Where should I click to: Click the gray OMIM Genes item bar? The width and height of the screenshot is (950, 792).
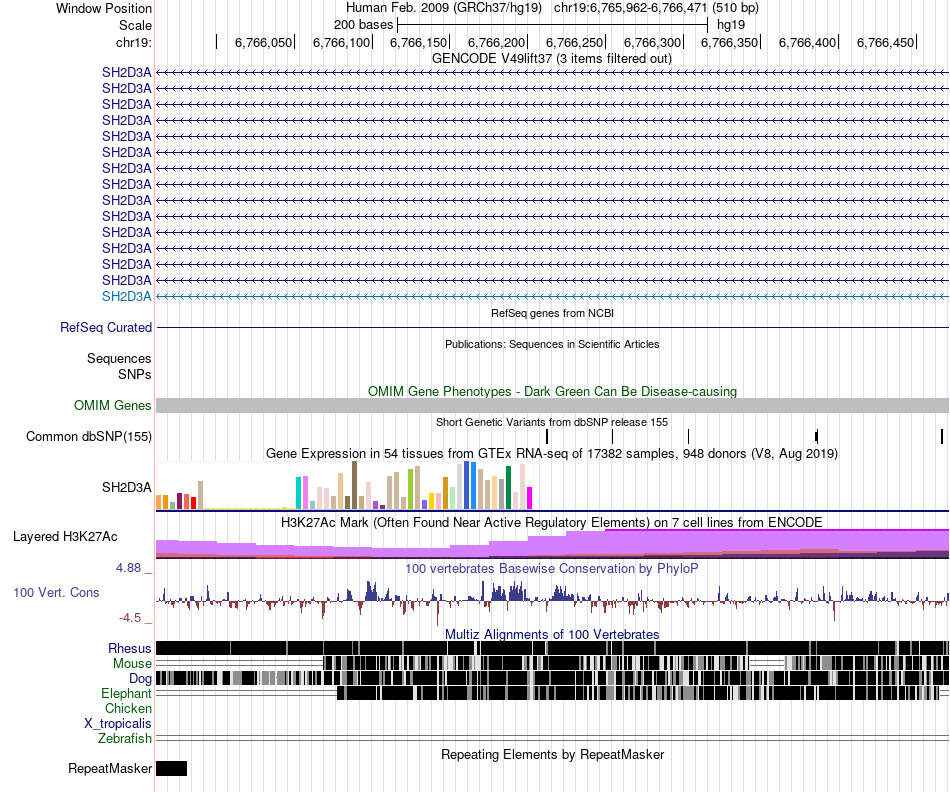pos(552,405)
